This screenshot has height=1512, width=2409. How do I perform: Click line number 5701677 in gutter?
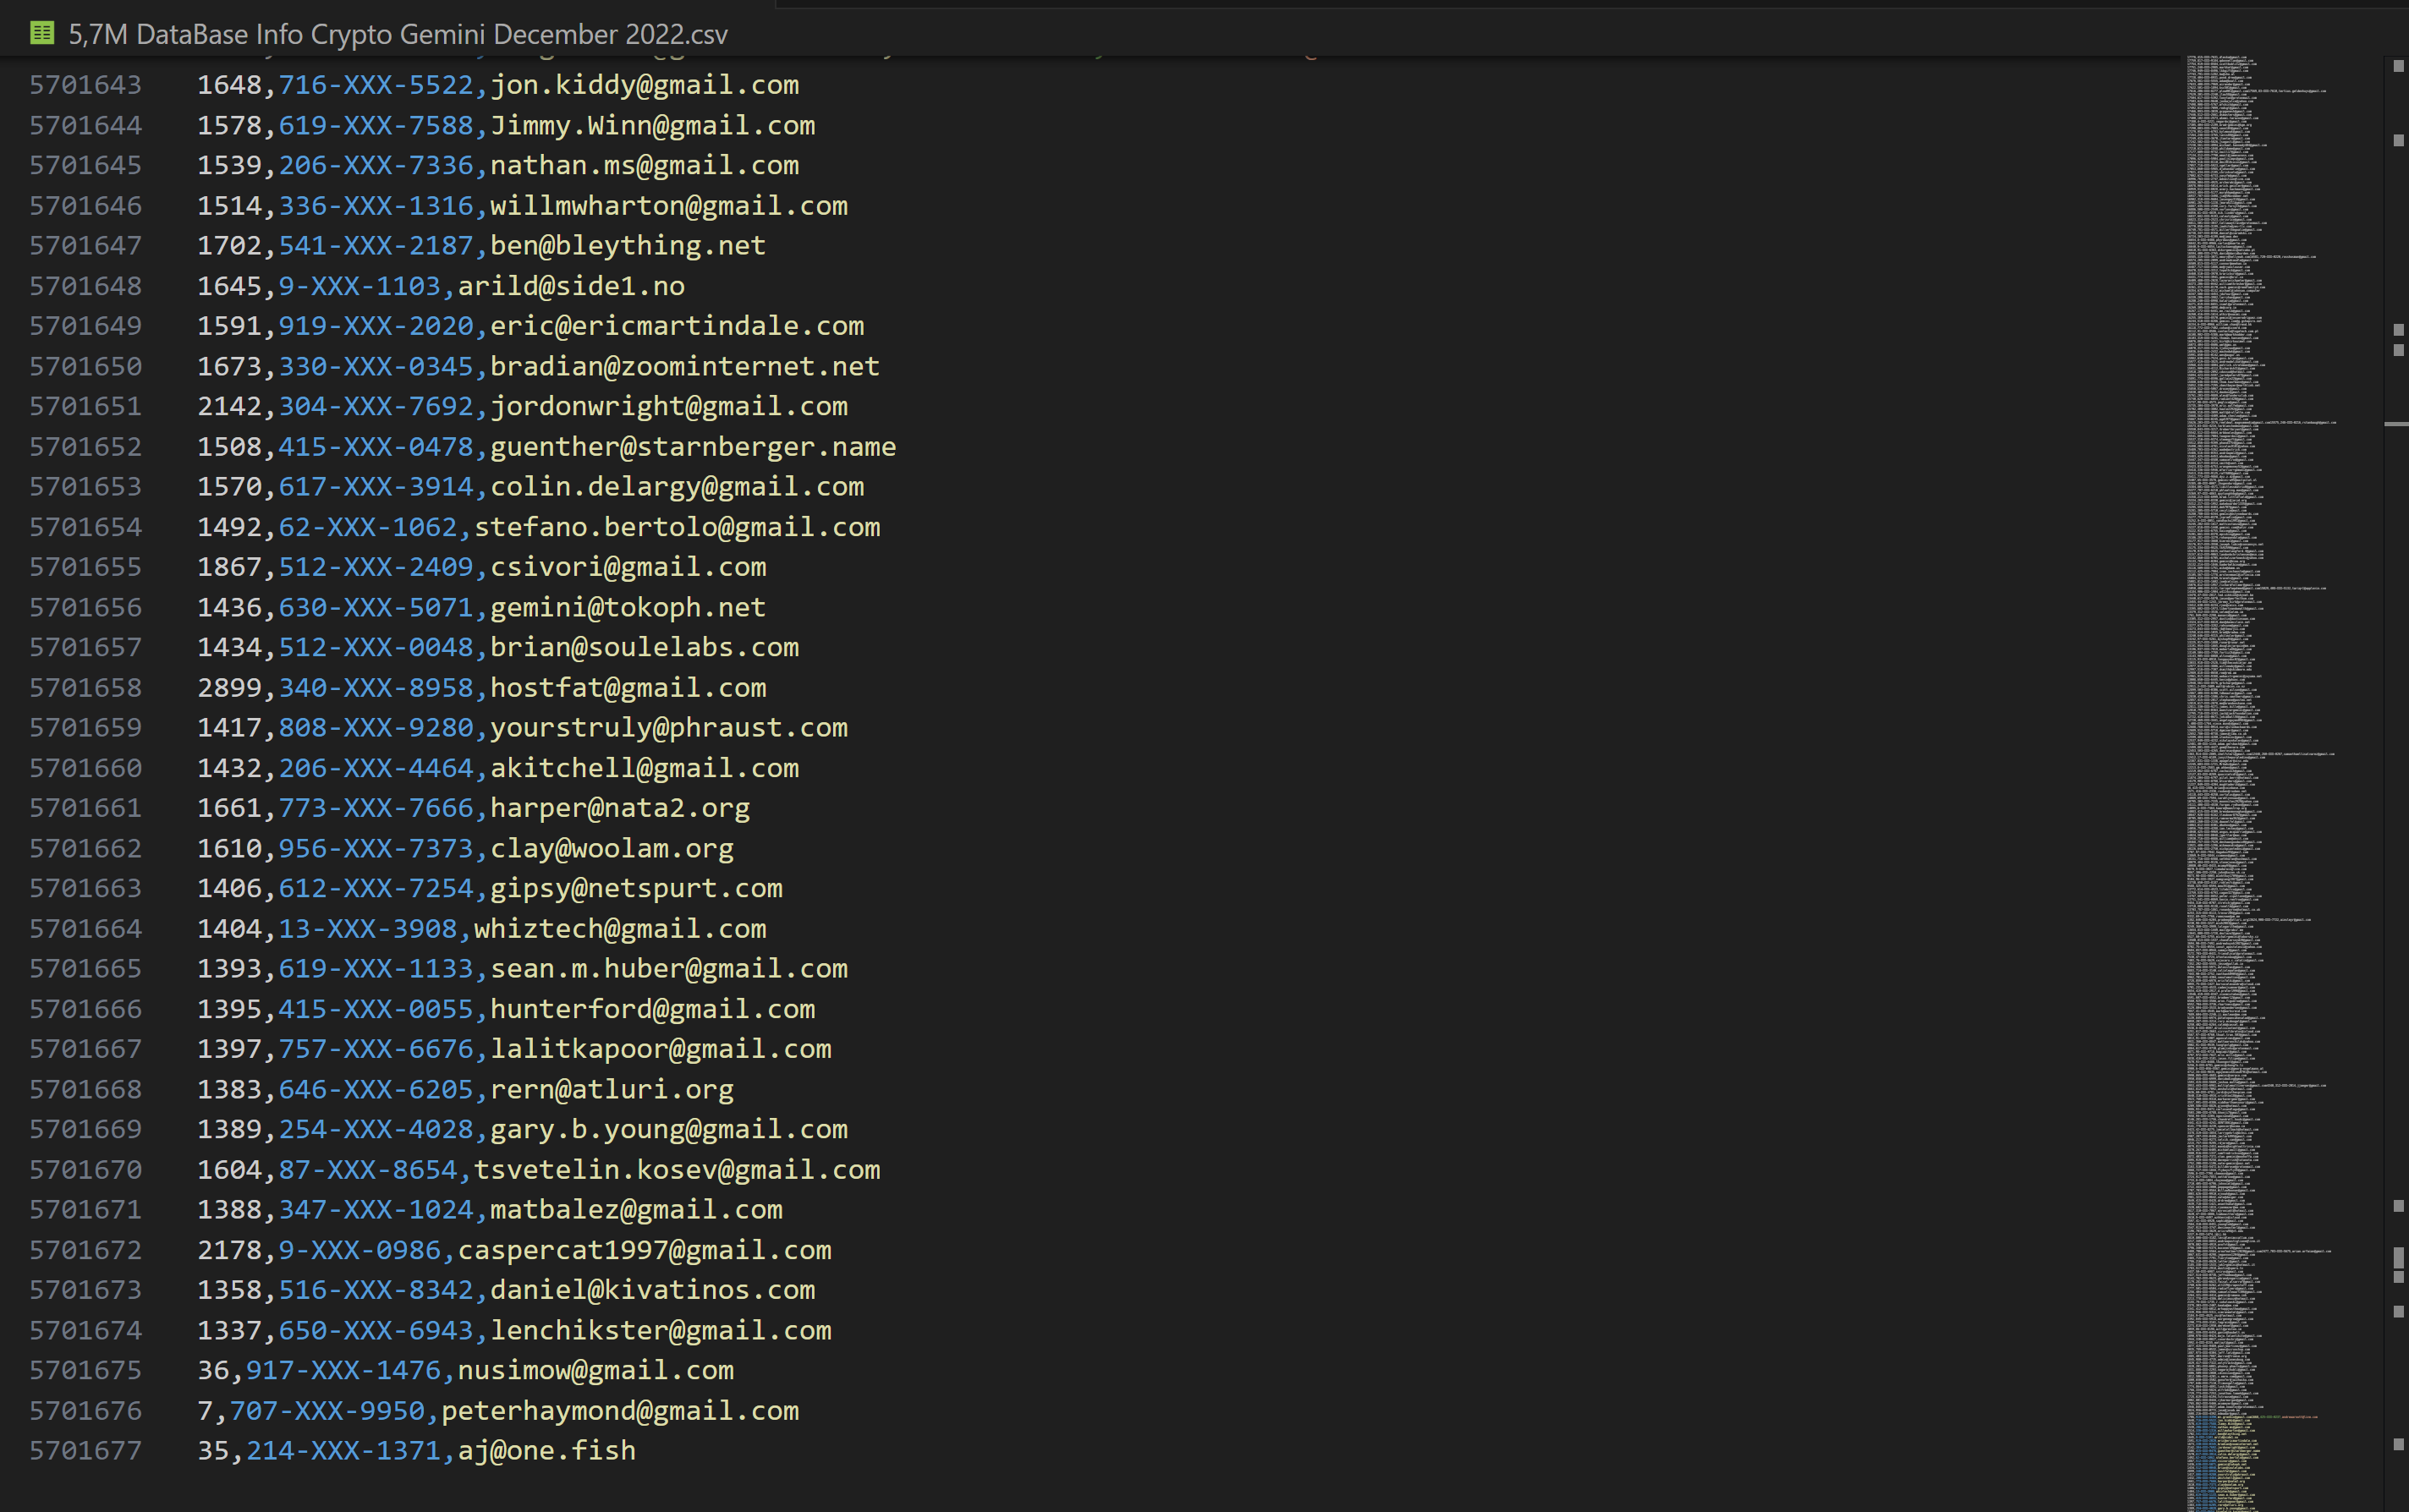(x=85, y=1450)
